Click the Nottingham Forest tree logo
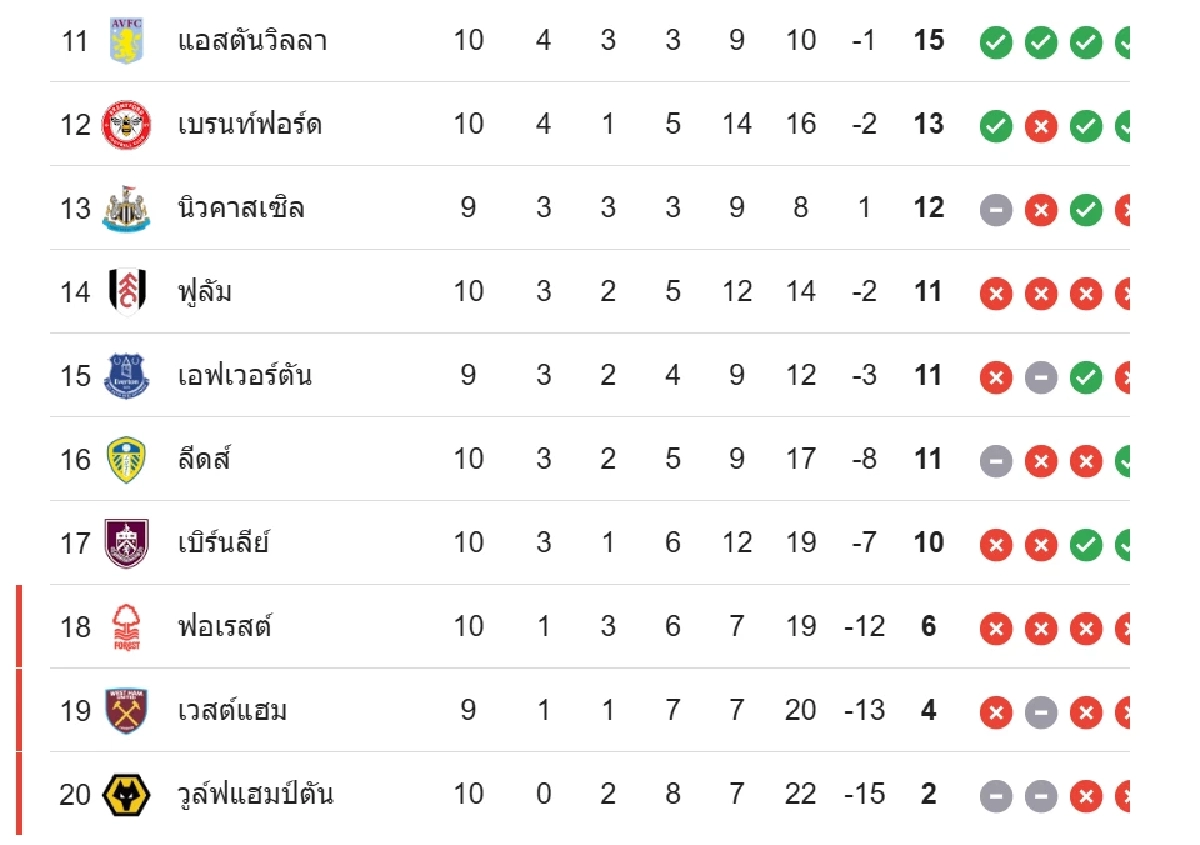The width and height of the screenshot is (1200, 845). 126,628
